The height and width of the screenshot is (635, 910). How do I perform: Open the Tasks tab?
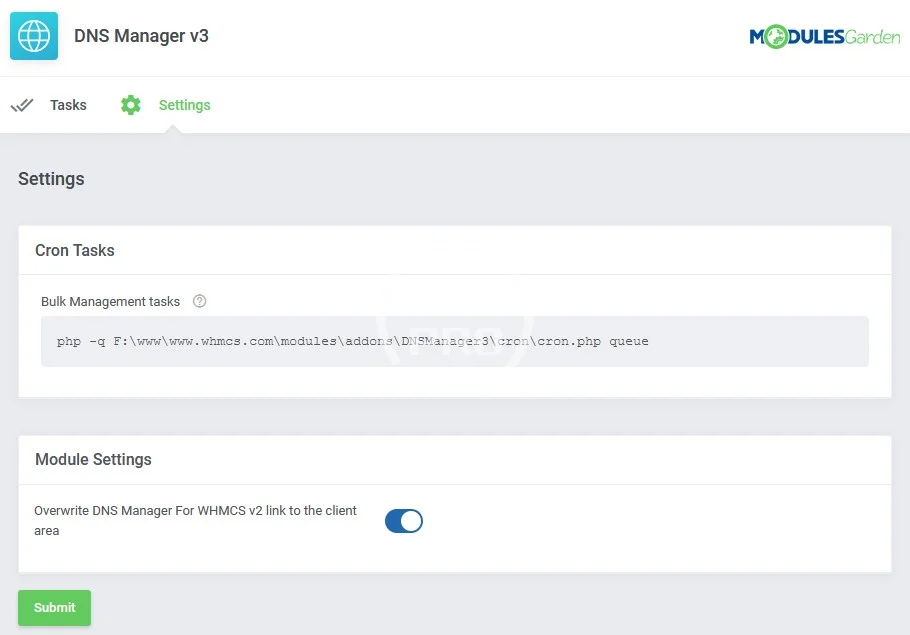68,105
